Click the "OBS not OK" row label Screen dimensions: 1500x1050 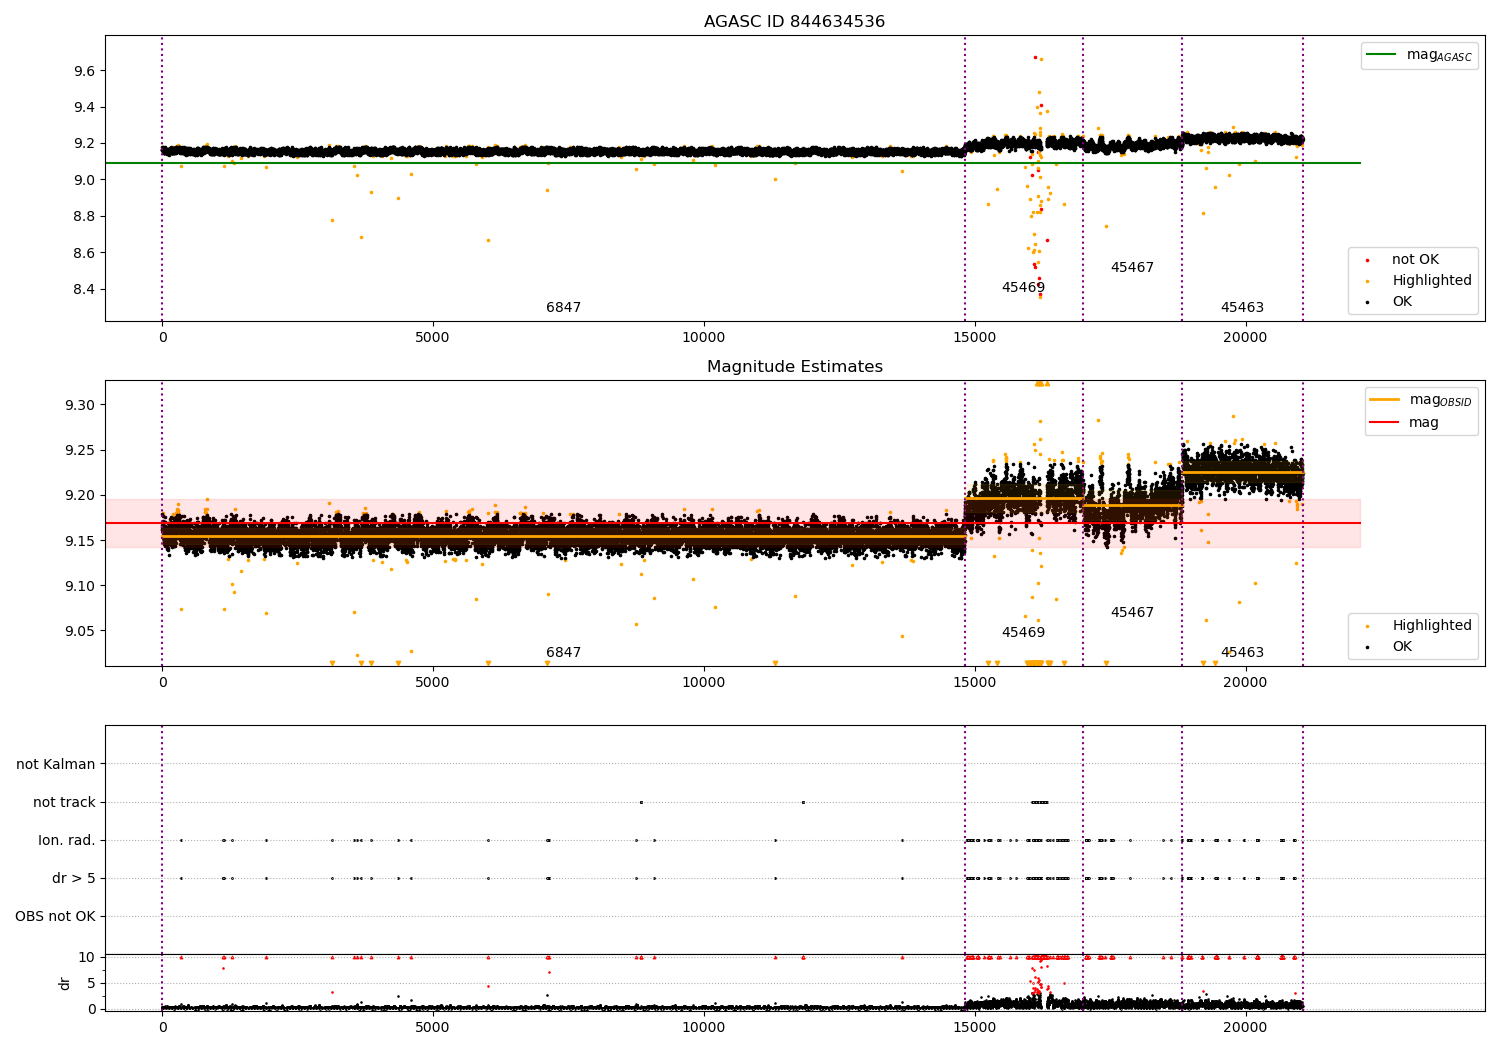pos(55,917)
